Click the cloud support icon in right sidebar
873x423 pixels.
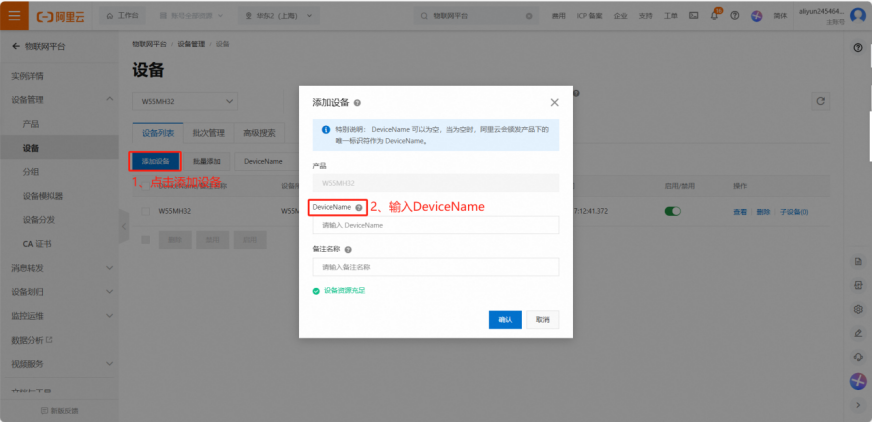point(858,357)
